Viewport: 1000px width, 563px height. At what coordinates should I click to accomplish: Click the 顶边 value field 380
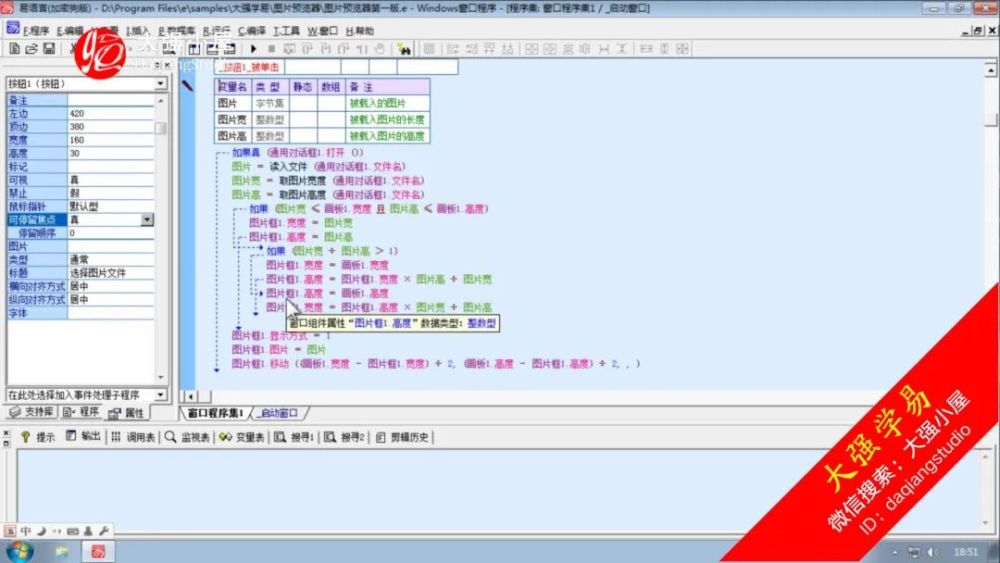(x=110, y=127)
